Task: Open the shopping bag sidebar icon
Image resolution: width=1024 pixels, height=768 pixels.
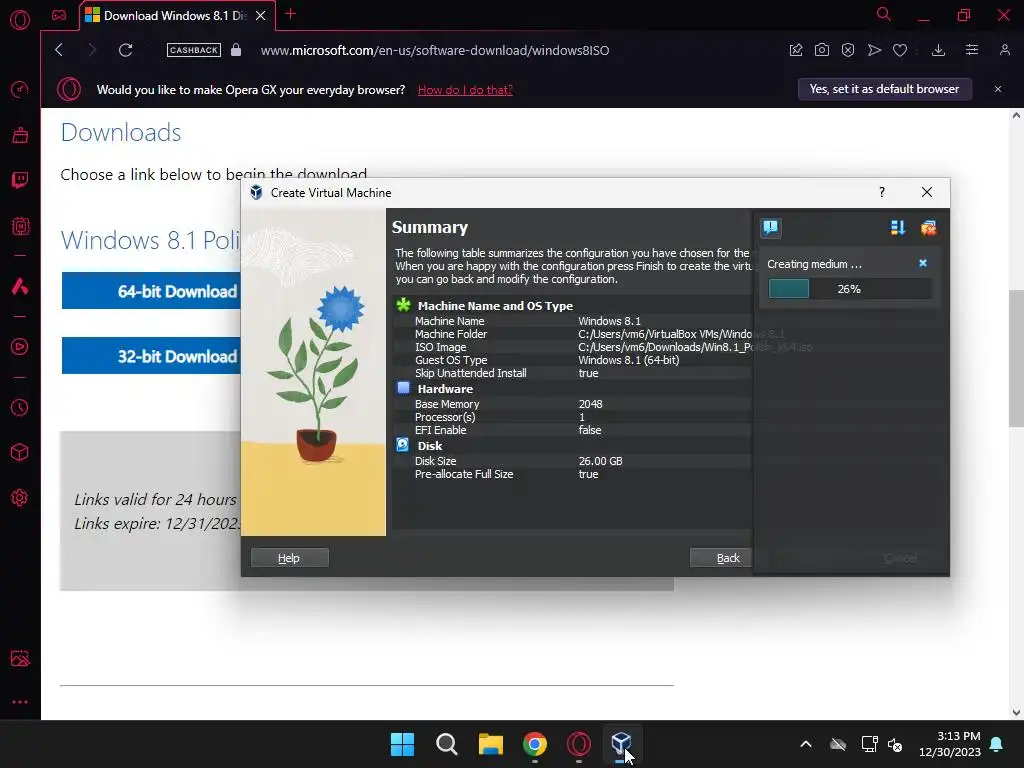Action: 20,135
